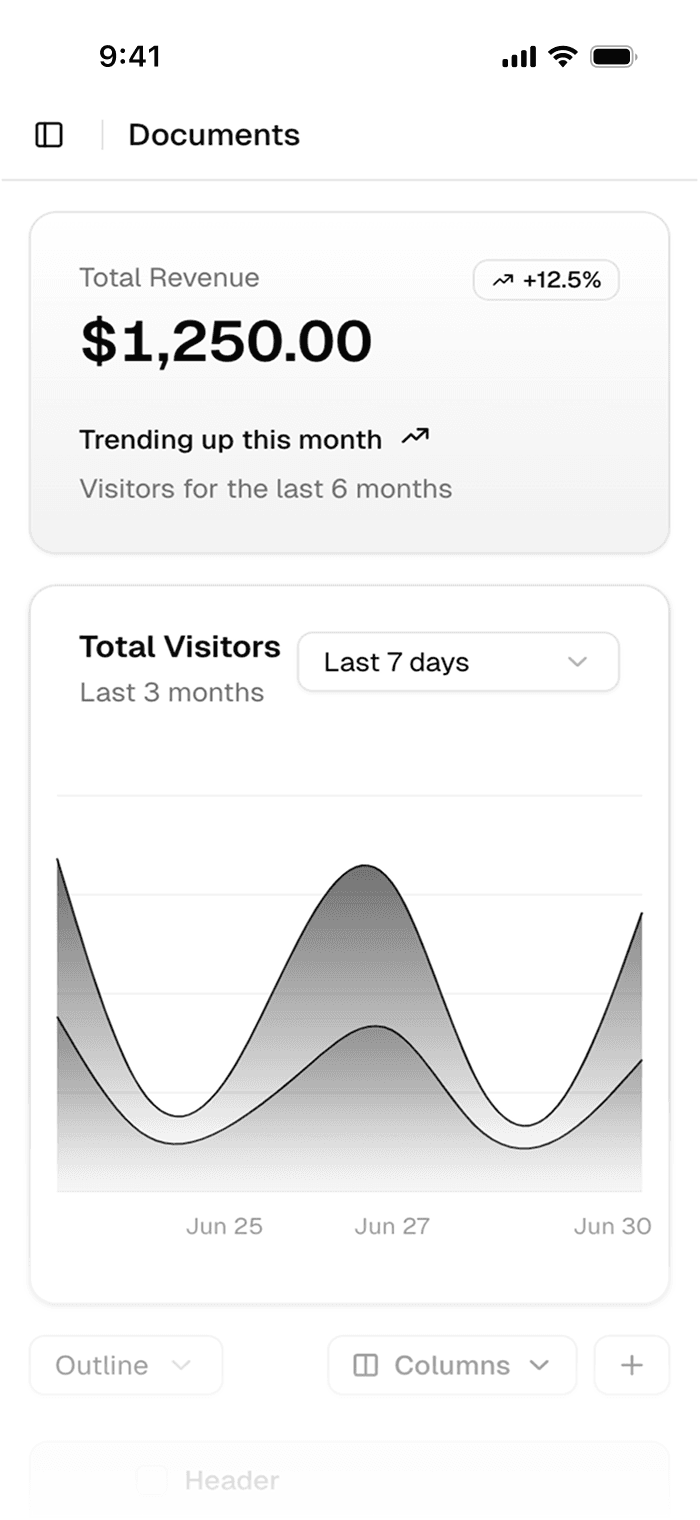Tap the 9:41 clock in the status bar
The height and width of the screenshot is (1520, 700).
point(129,56)
